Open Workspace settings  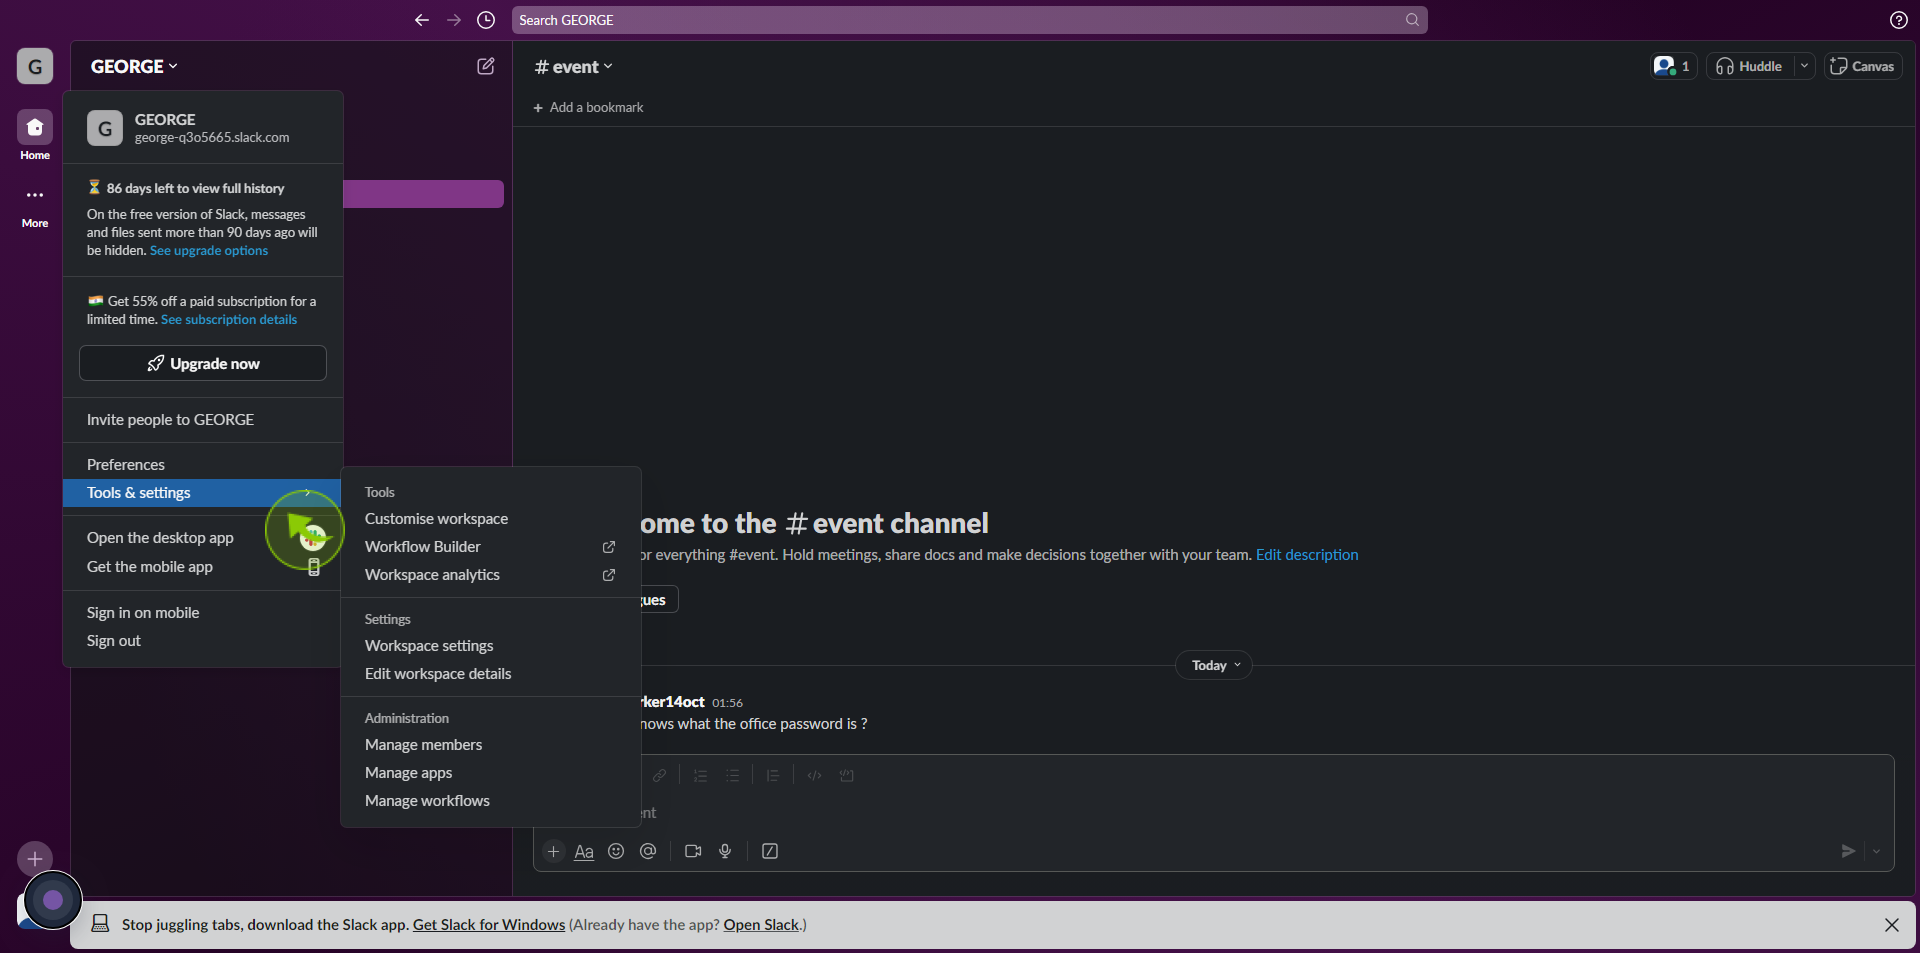(490, 646)
